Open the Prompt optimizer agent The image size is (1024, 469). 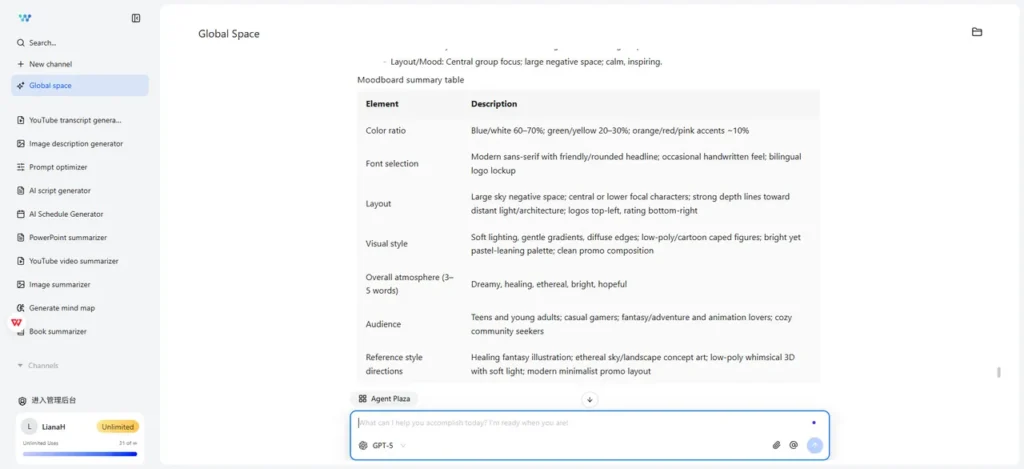click(x=58, y=167)
